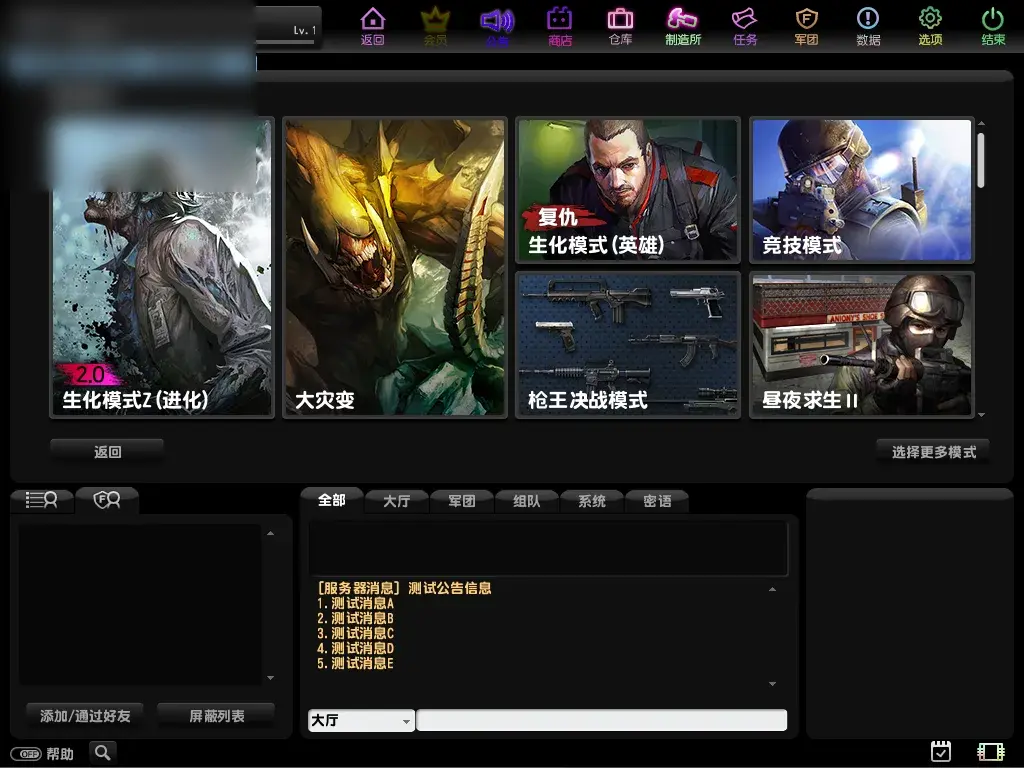Switch to the 系统 chat tab
The width and height of the screenshot is (1024, 768).
(x=591, y=500)
